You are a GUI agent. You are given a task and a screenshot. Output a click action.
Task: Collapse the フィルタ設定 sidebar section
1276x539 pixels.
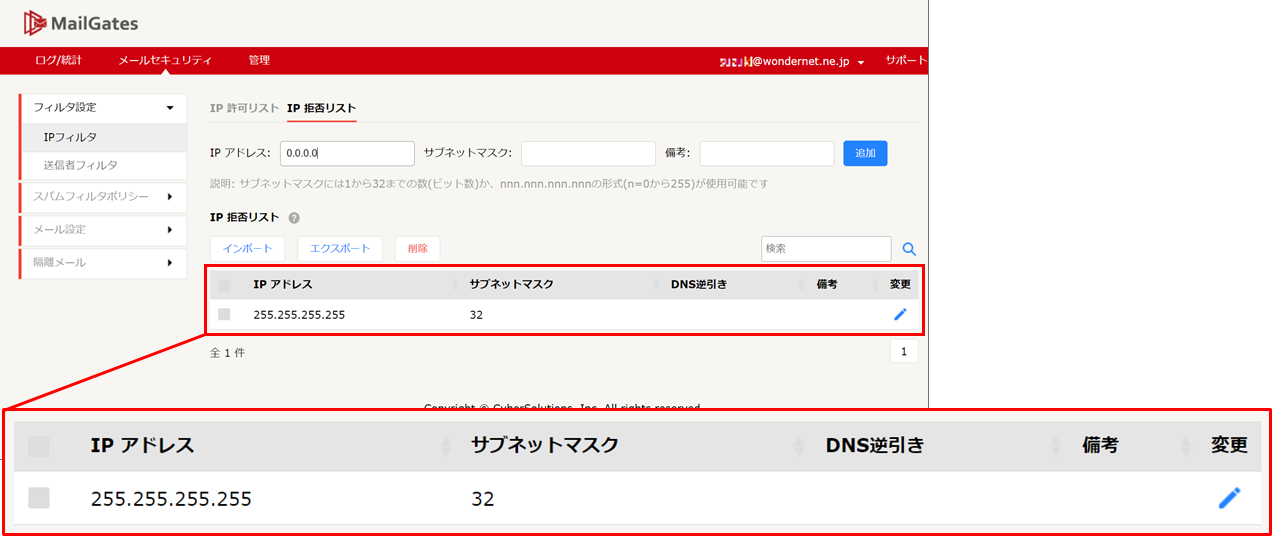pyautogui.click(x=103, y=107)
